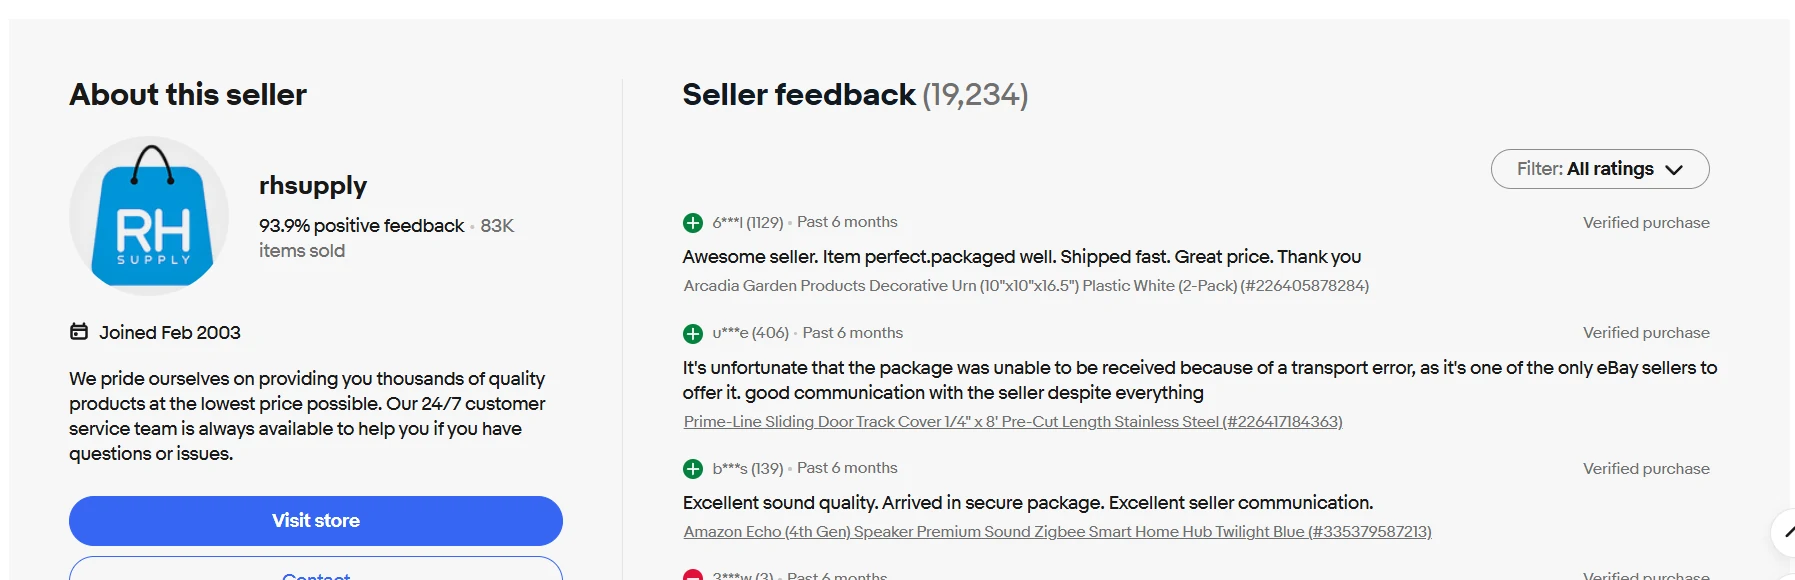Click reviewer name u***e (406)
This screenshot has height=580, width=1795.
point(751,333)
